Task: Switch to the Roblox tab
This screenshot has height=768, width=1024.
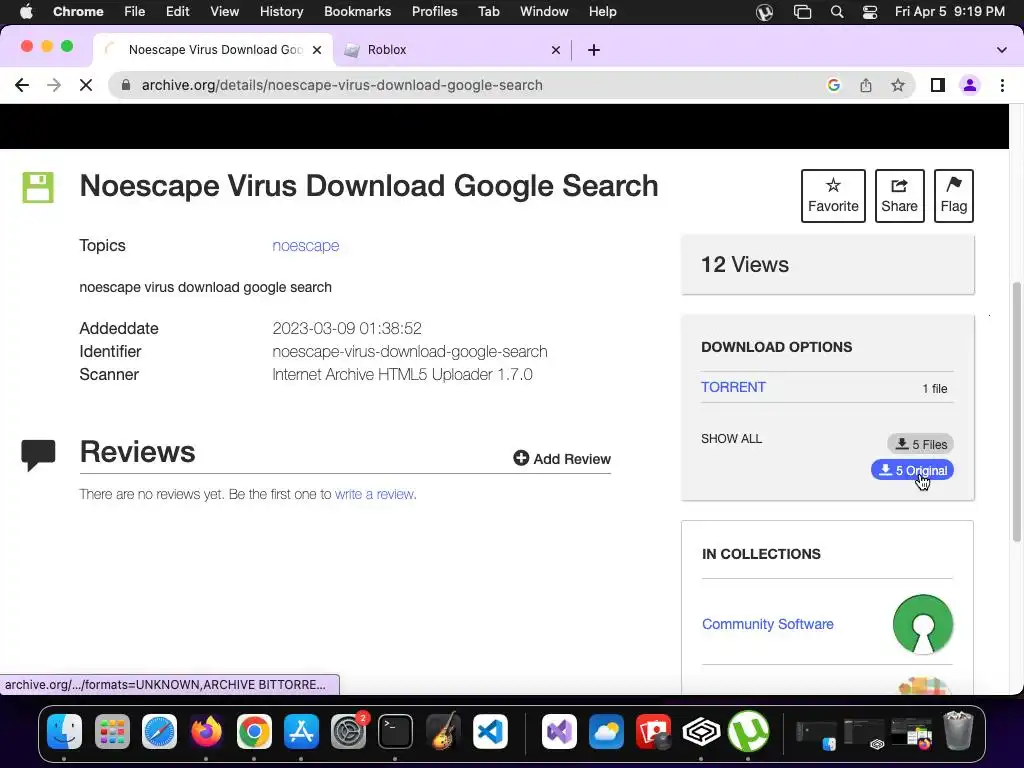Action: click(x=453, y=50)
